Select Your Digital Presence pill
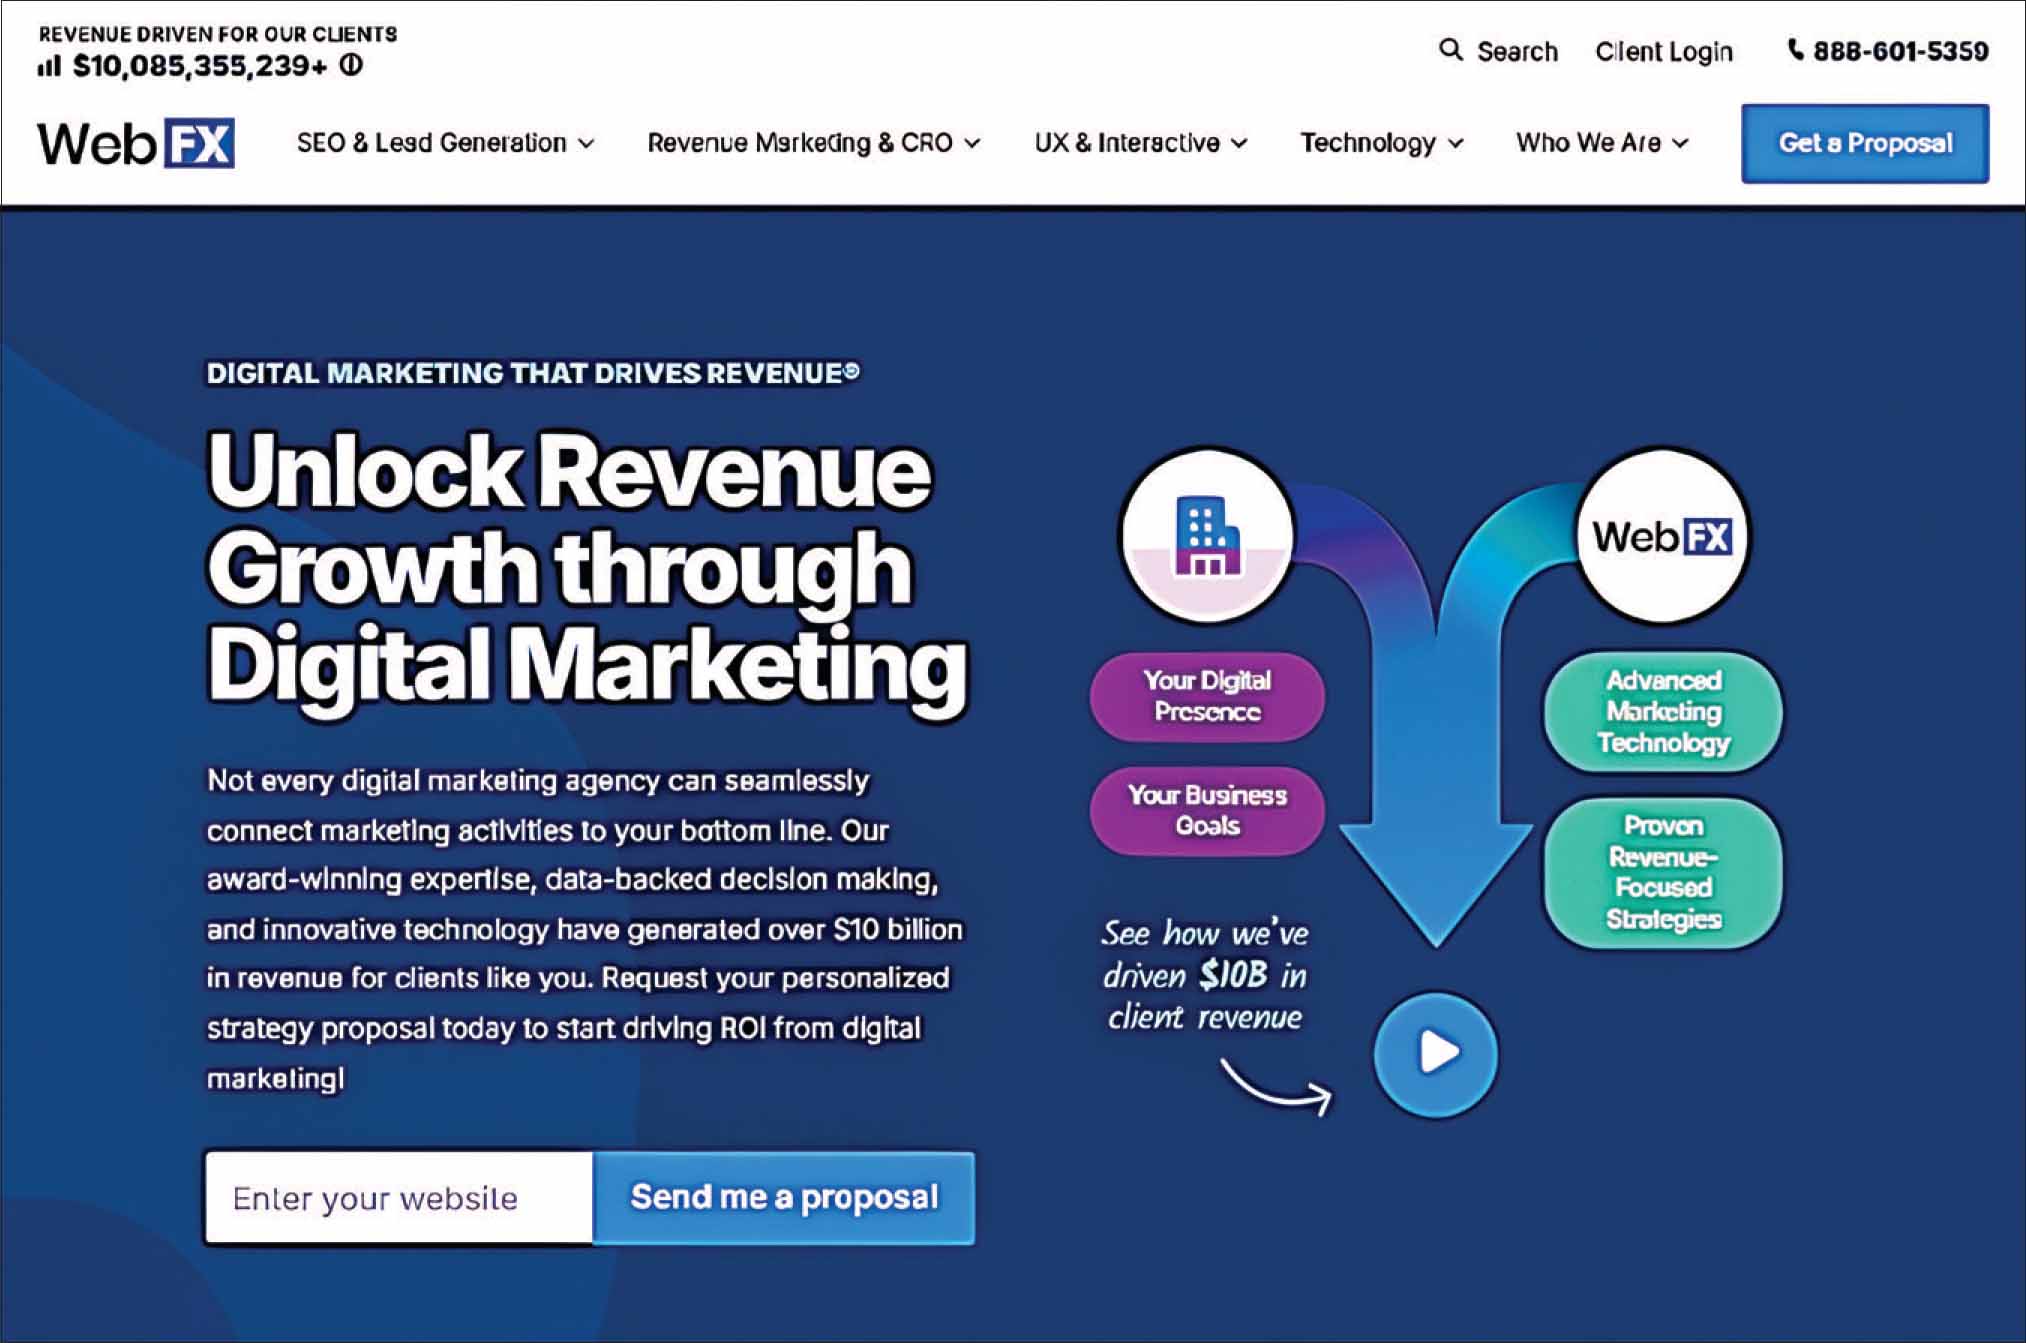 coord(1207,696)
